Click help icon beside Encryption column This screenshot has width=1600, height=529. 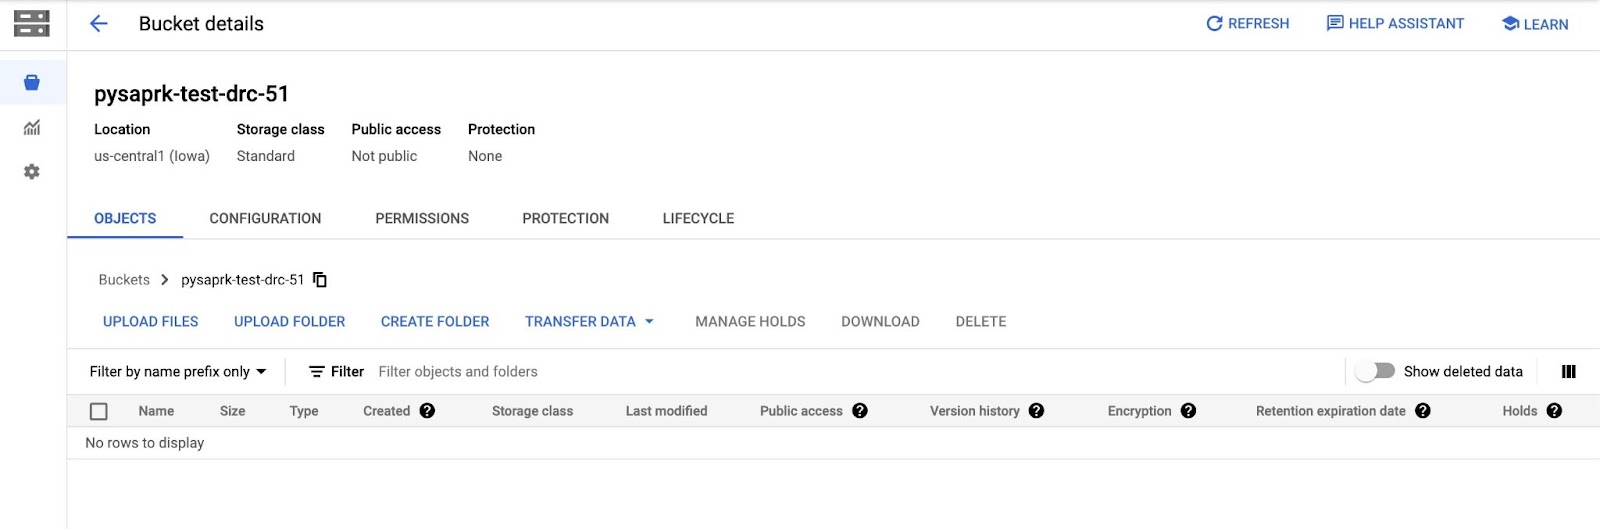pyautogui.click(x=1188, y=411)
